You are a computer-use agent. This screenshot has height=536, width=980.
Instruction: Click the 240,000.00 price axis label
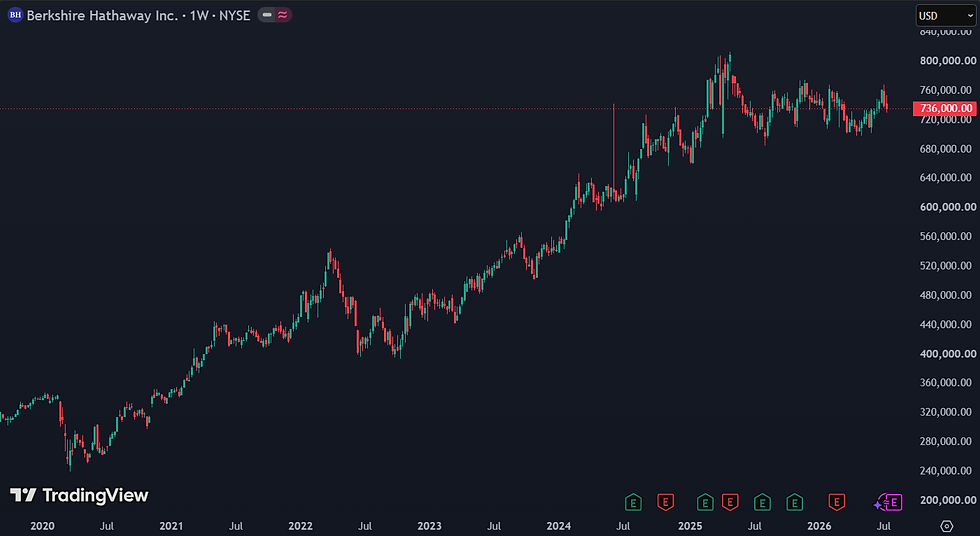[x=948, y=470]
